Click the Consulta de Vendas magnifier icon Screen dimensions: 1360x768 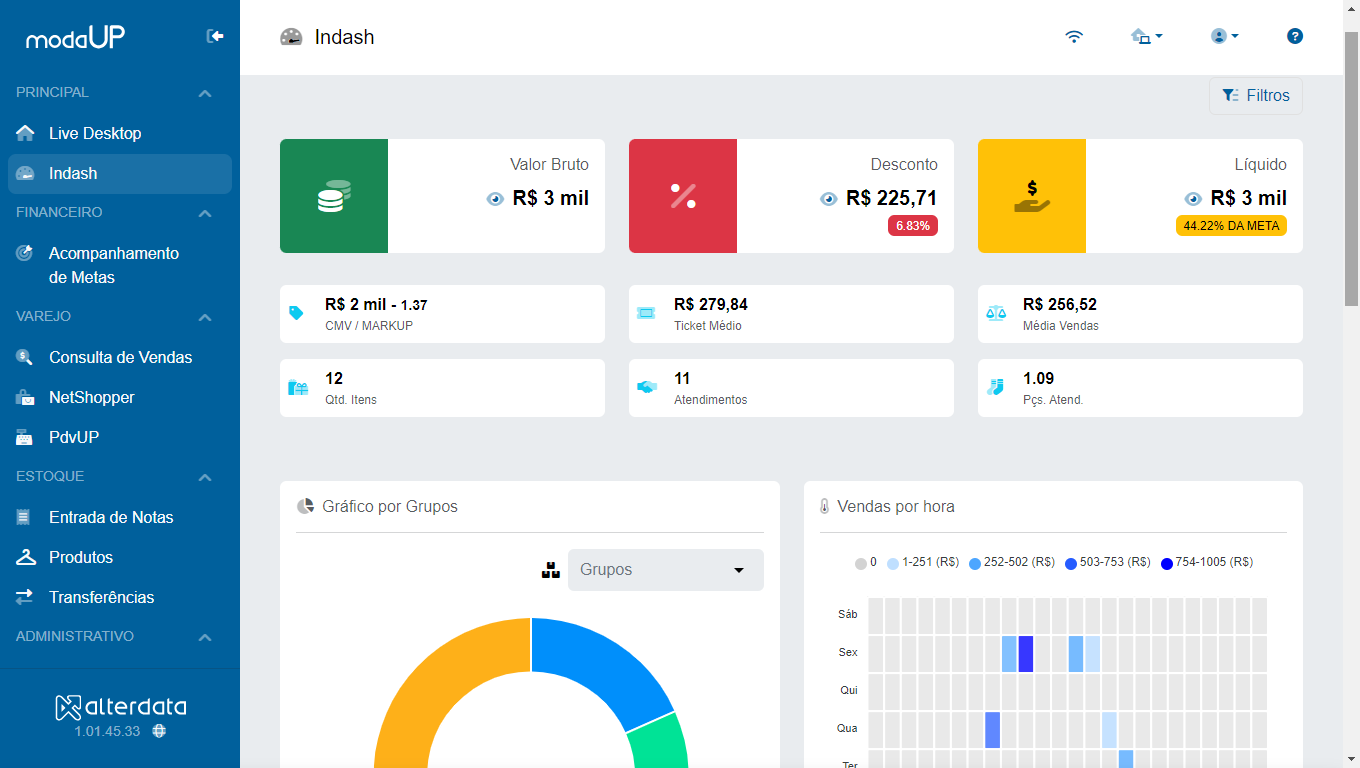click(x=25, y=357)
